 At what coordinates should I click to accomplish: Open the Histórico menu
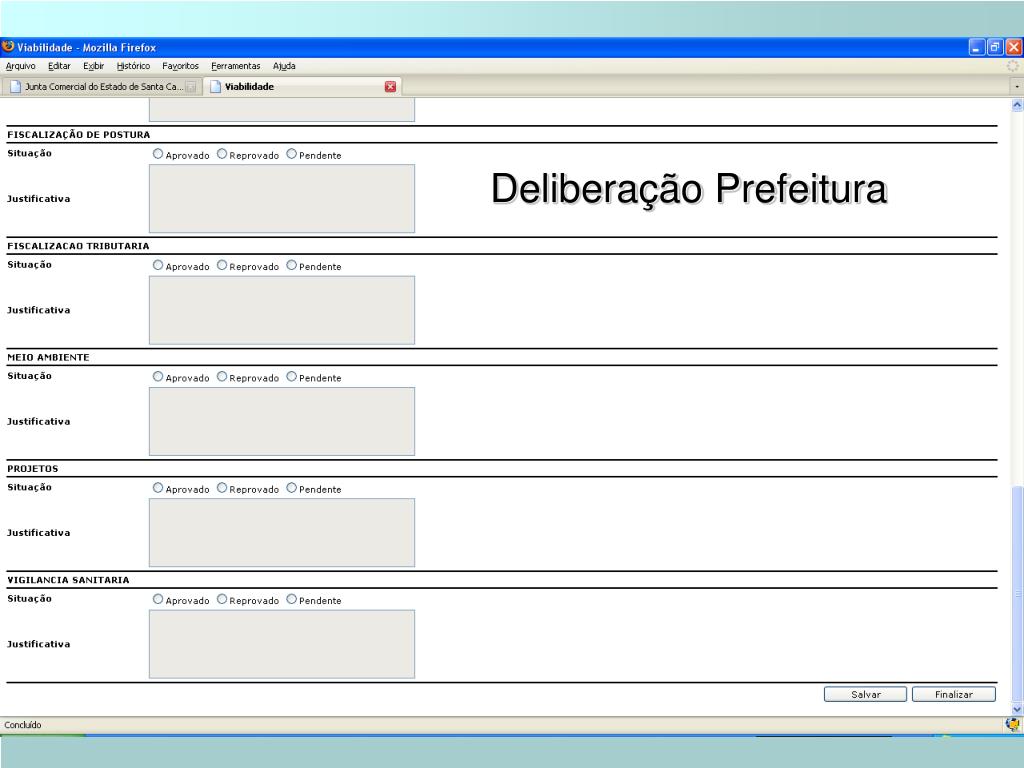[133, 66]
